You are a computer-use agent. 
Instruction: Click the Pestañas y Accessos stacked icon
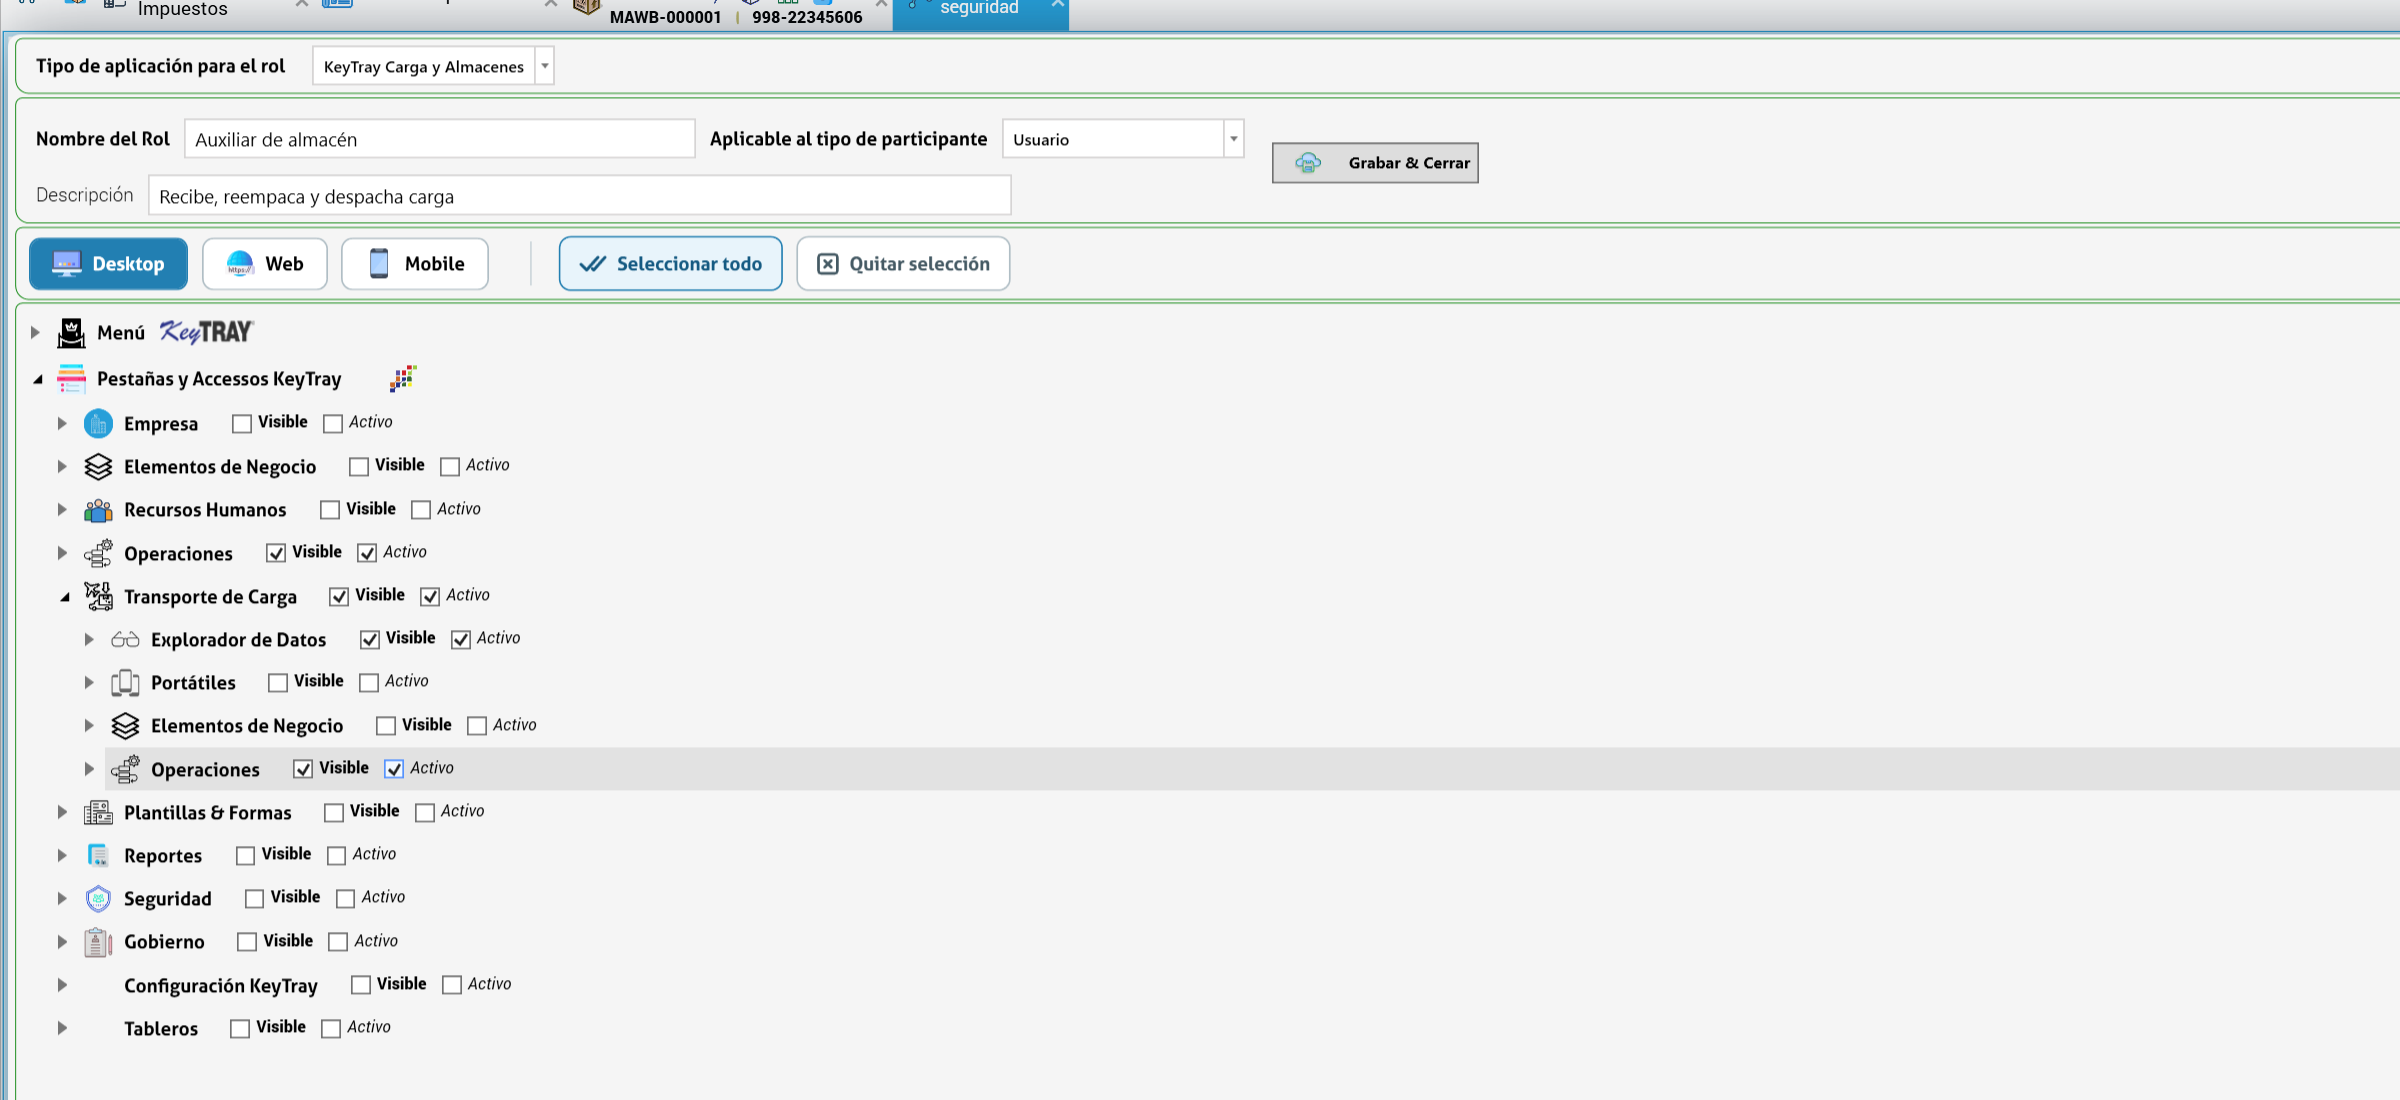click(71, 379)
